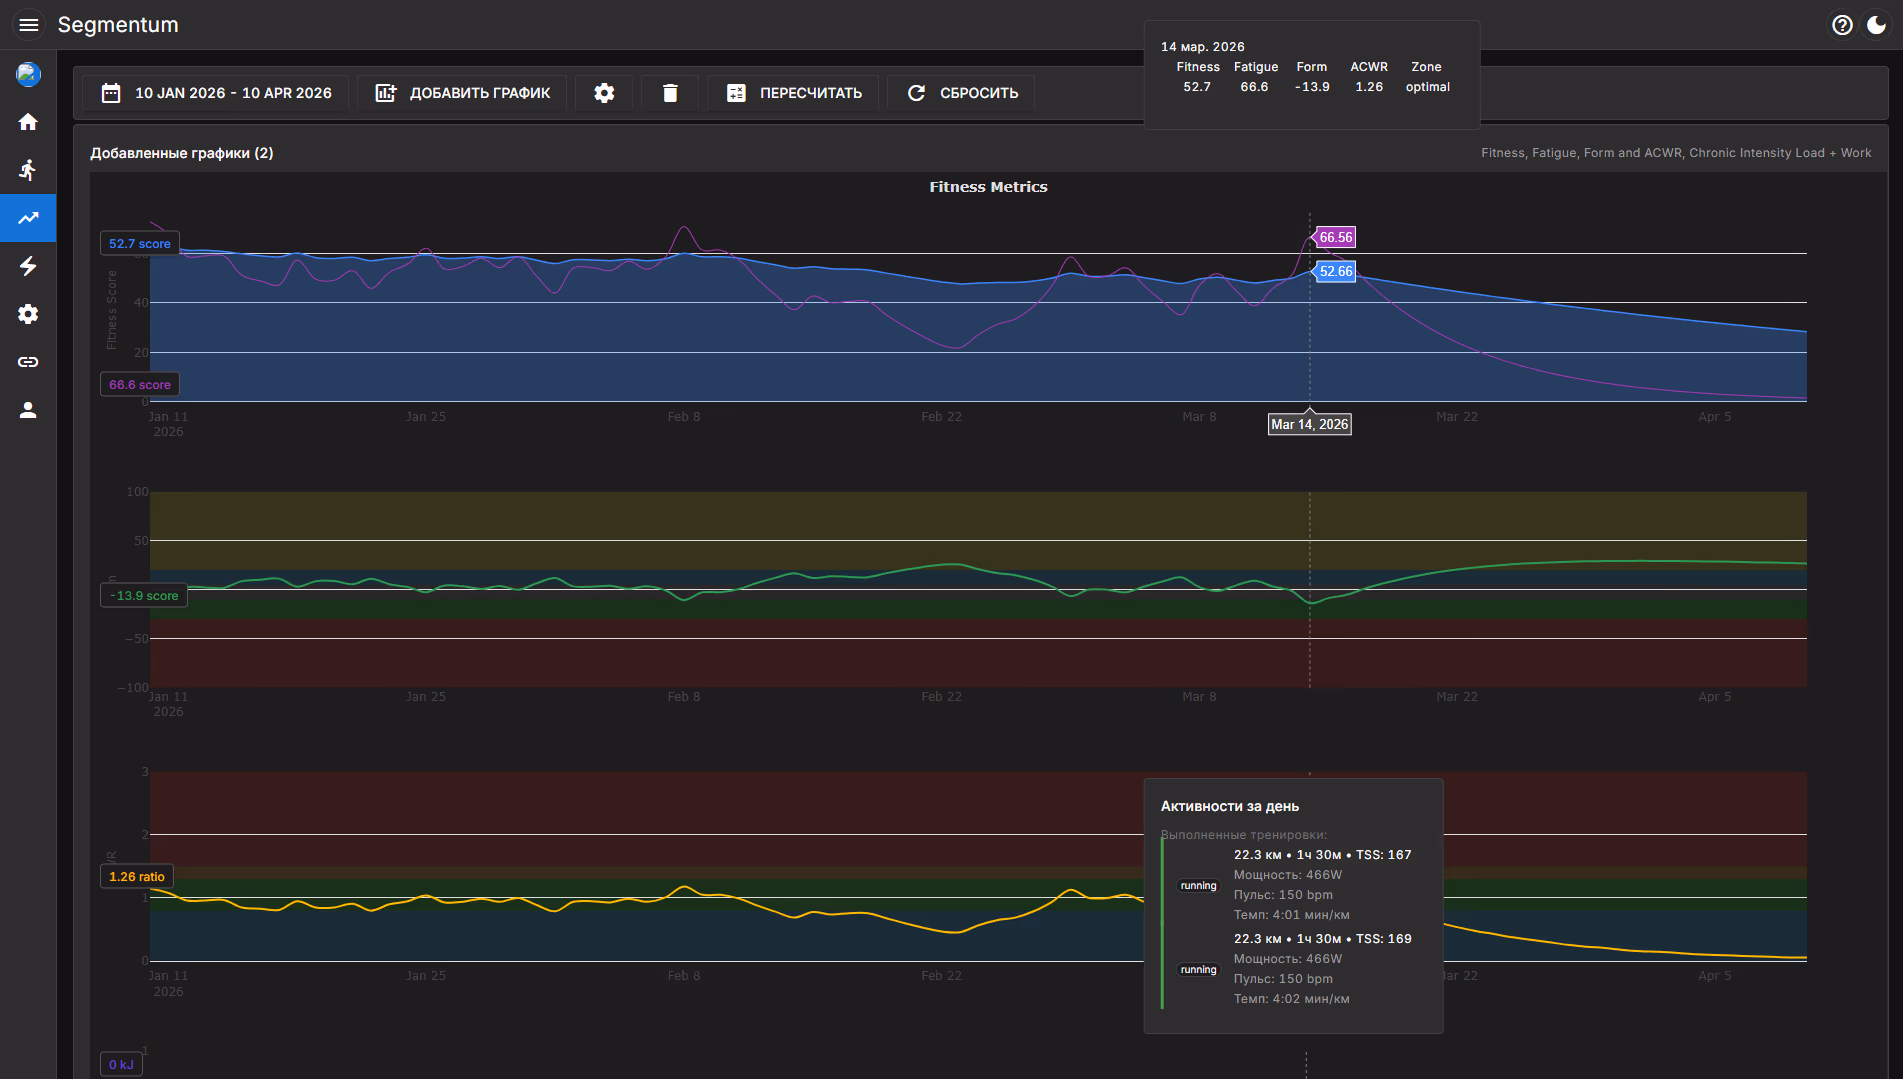Go to the home page icon
1903x1079 pixels.
click(x=28, y=122)
